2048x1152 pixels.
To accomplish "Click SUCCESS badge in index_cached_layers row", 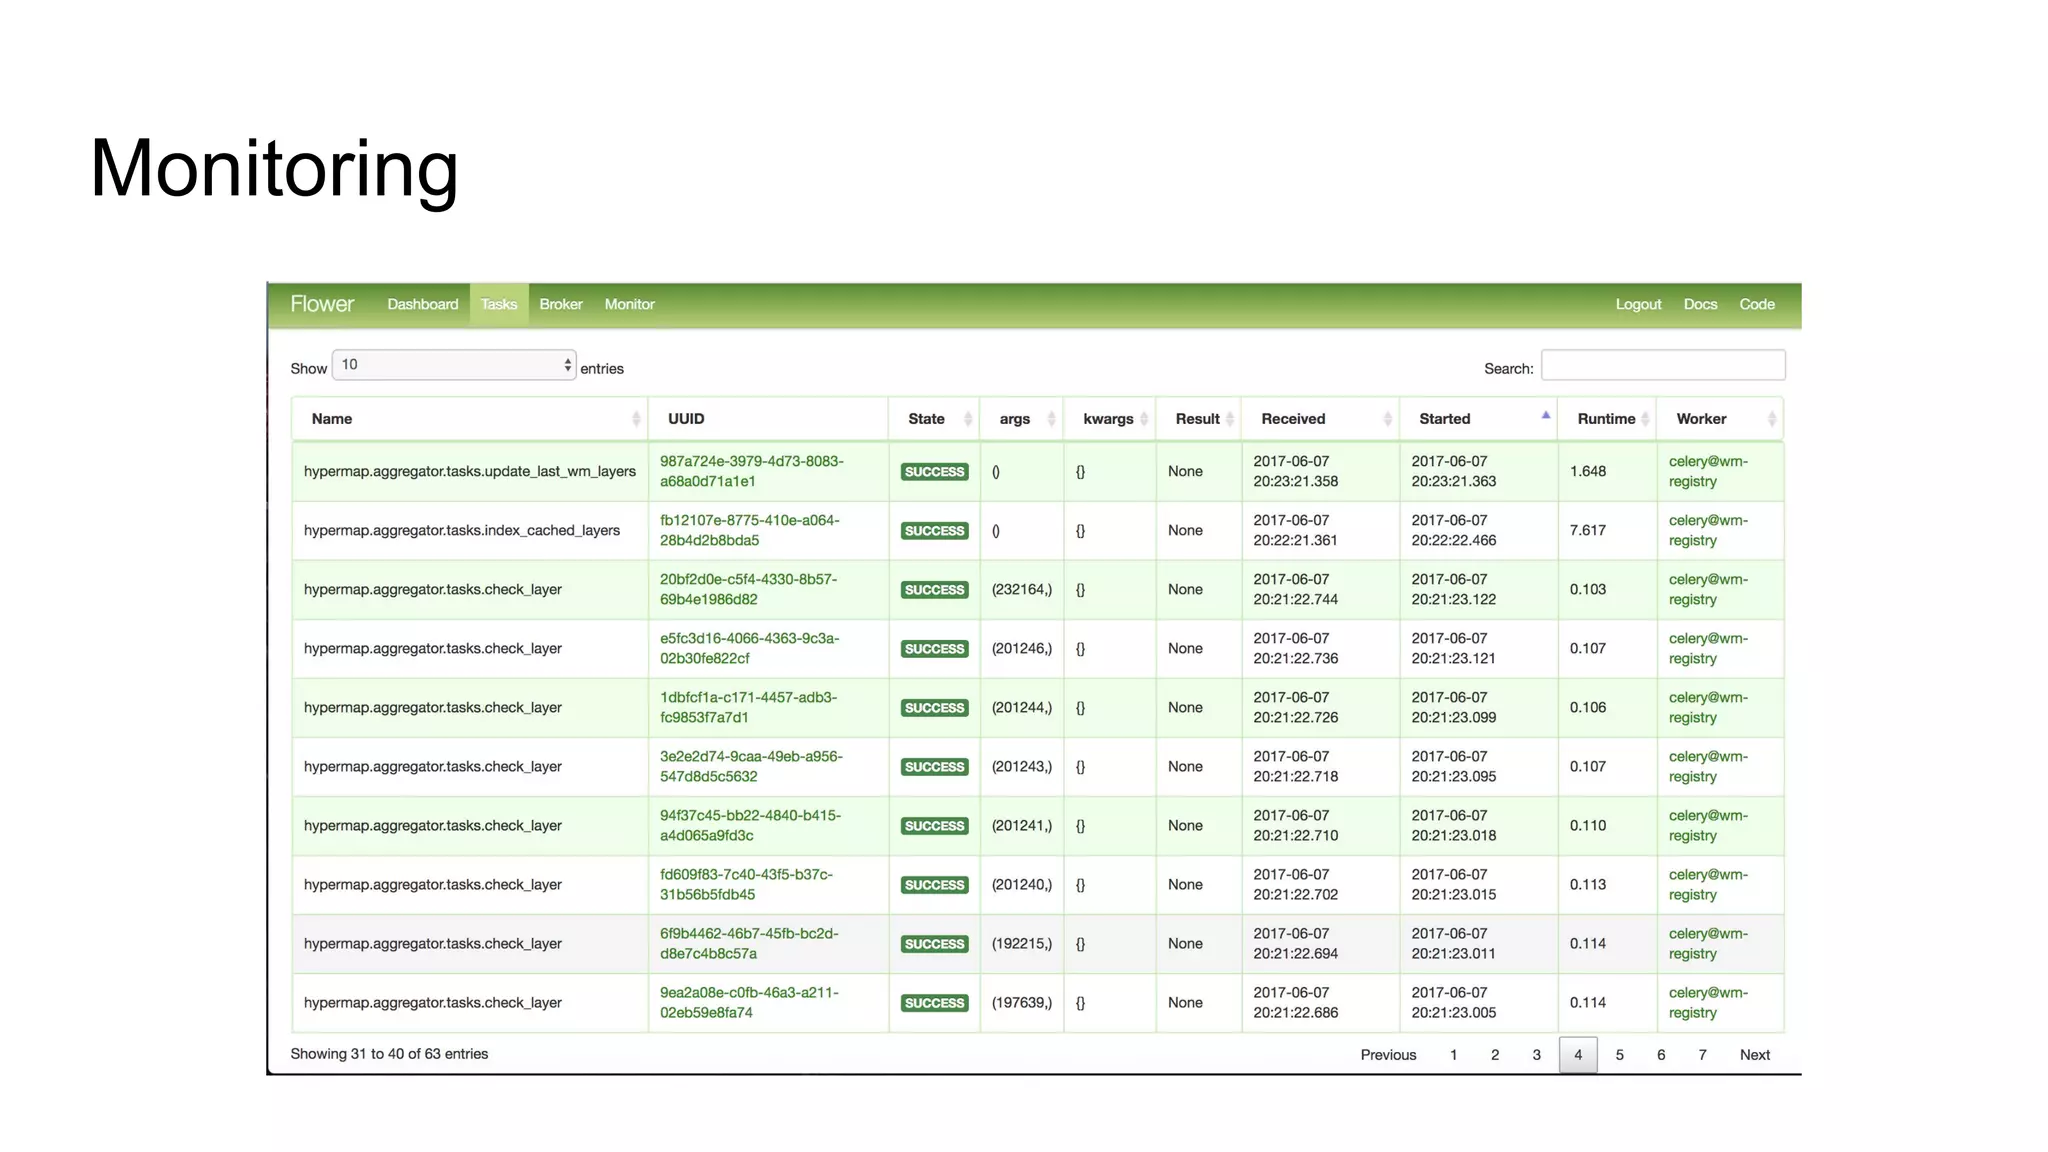I will tap(934, 531).
